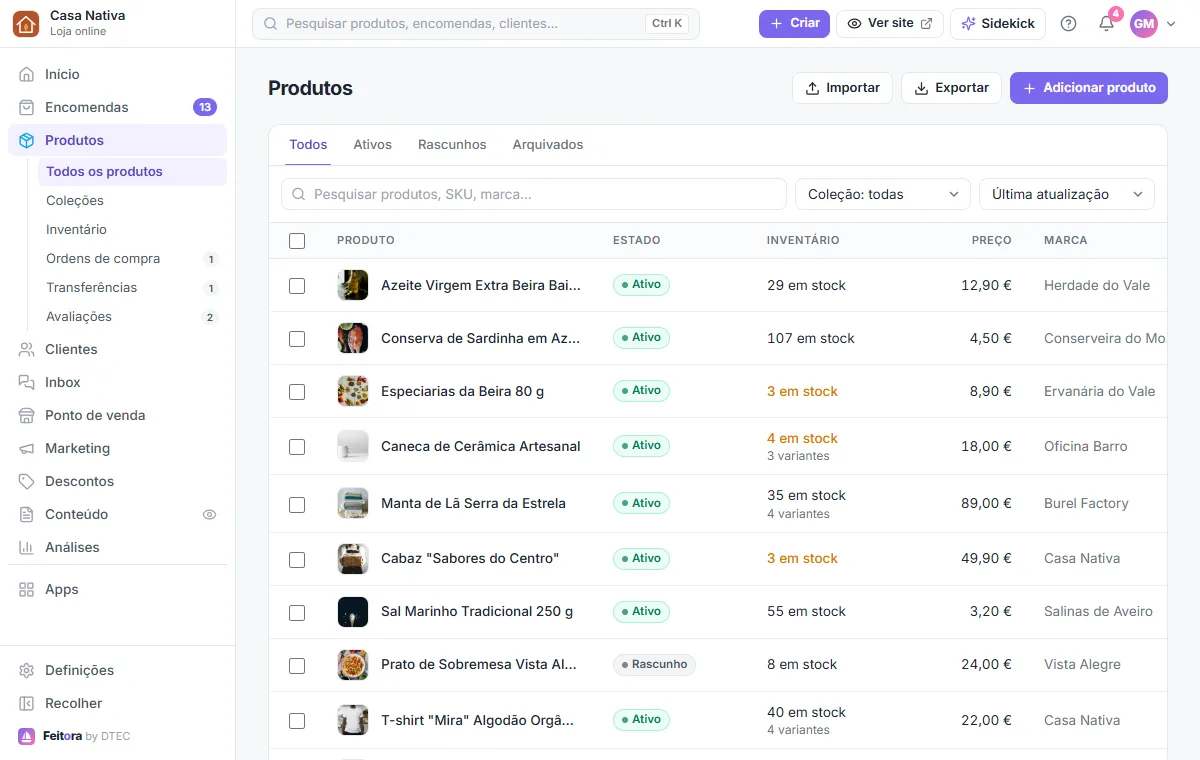Click the Apps grid icon
Image resolution: width=1200 pixels, height=760 pixels.
click(x=27, y=589)
